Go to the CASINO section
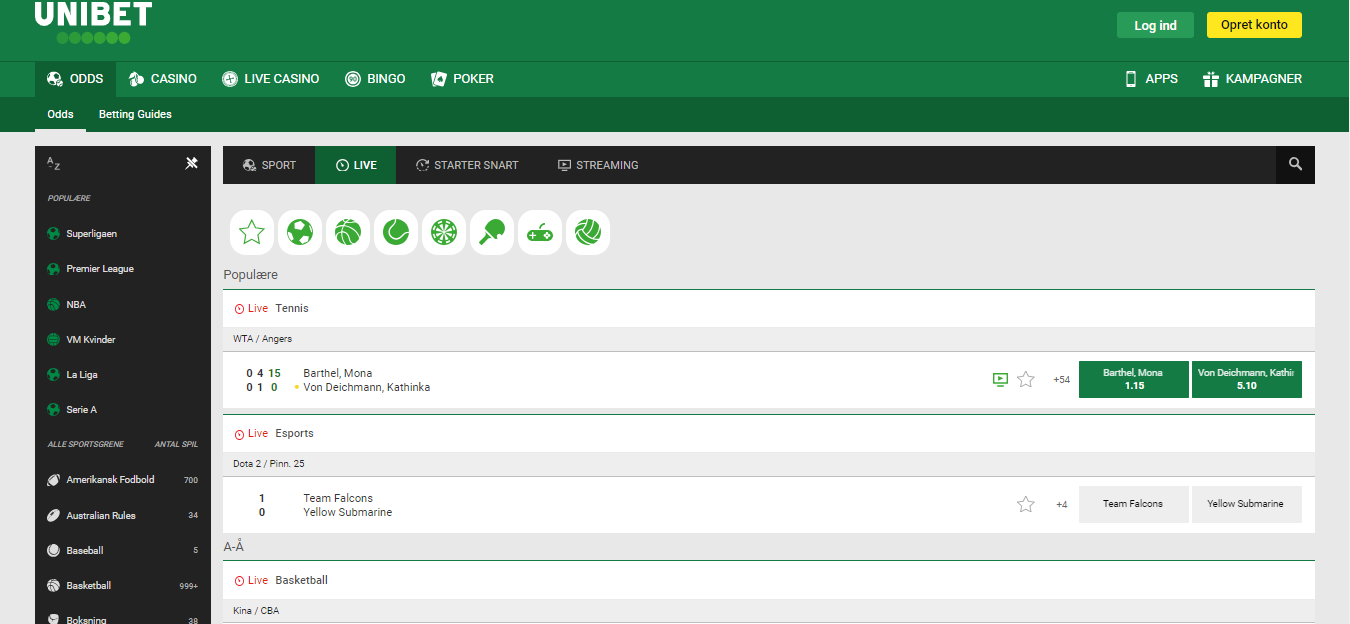1350x624 pixels. pos(163,79)
